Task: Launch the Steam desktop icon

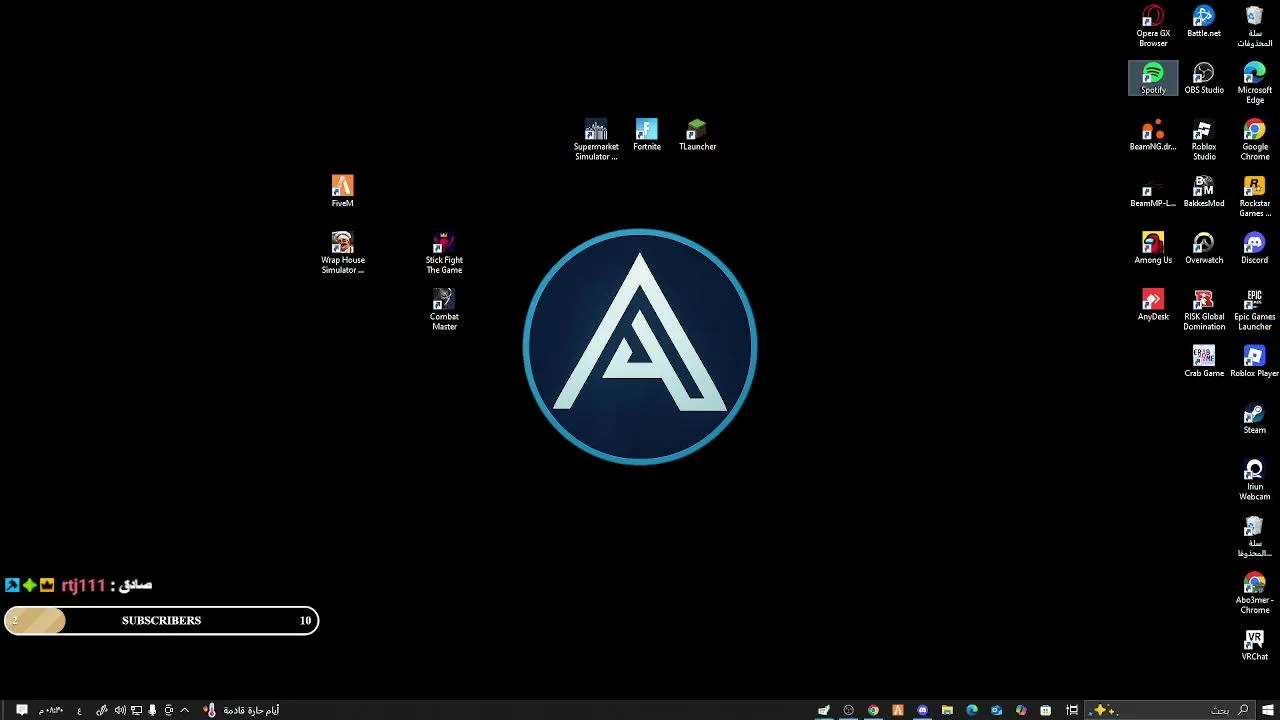Action: [1255, 418]
